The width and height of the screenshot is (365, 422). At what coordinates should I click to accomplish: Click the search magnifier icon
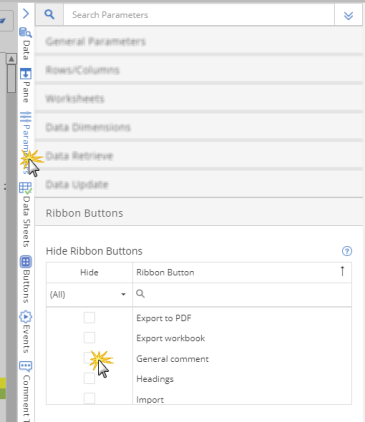coord(49,14)
